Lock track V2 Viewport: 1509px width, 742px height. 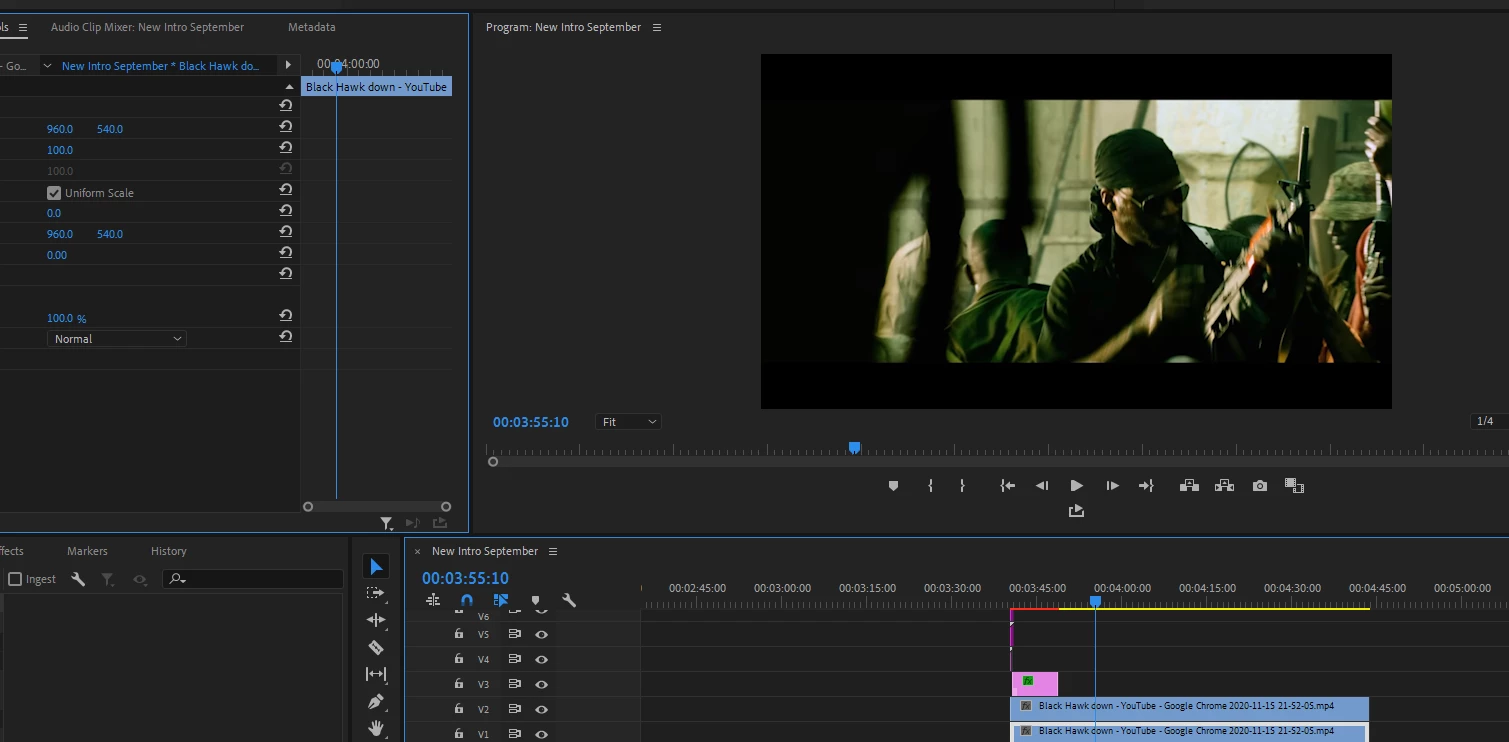click(459, 709)
